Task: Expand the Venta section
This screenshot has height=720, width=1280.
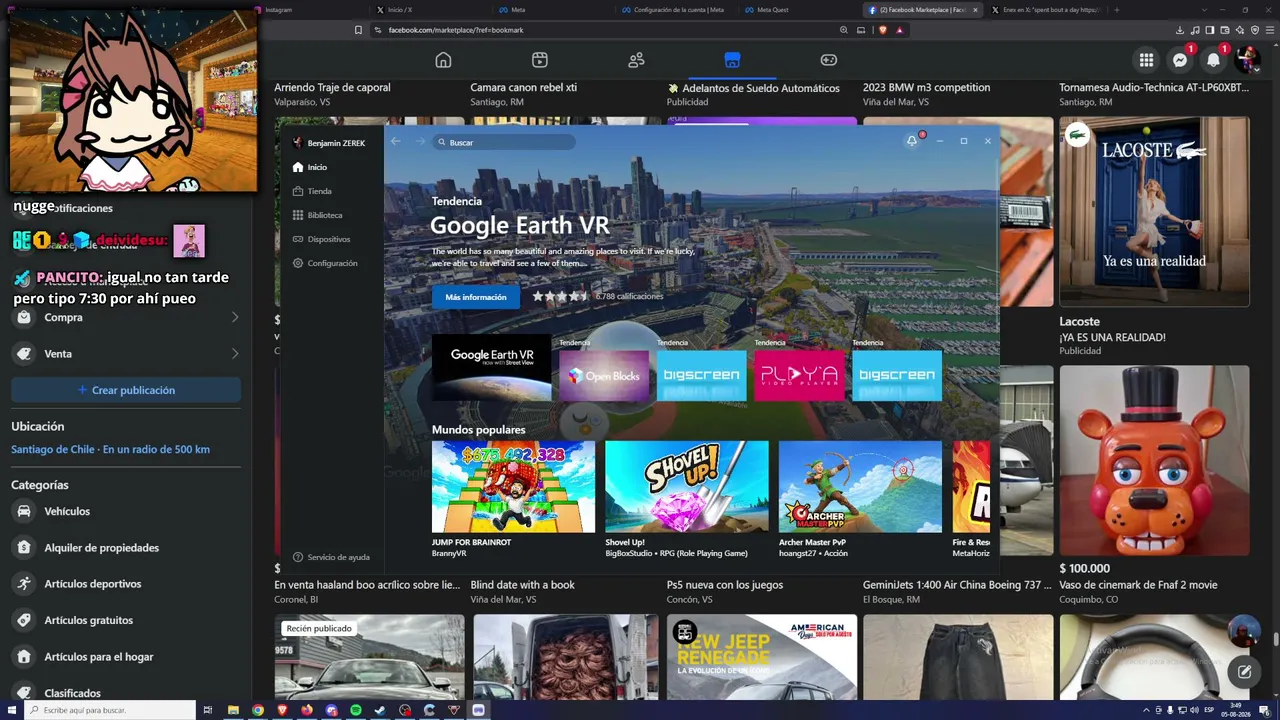Action: tap(126, 354)
